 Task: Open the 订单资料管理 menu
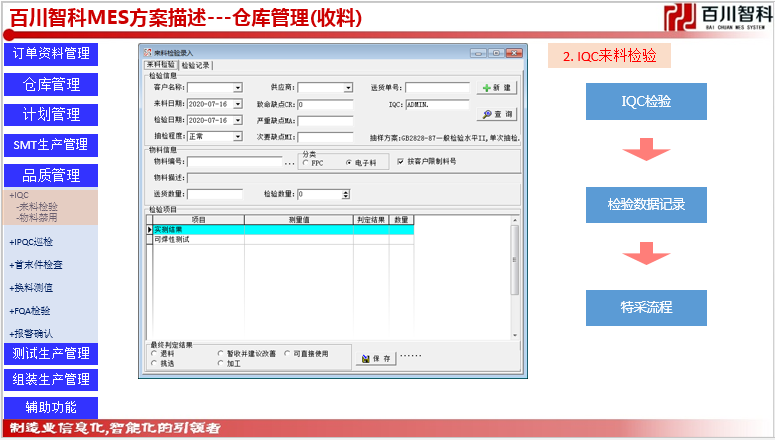[51, 54]
